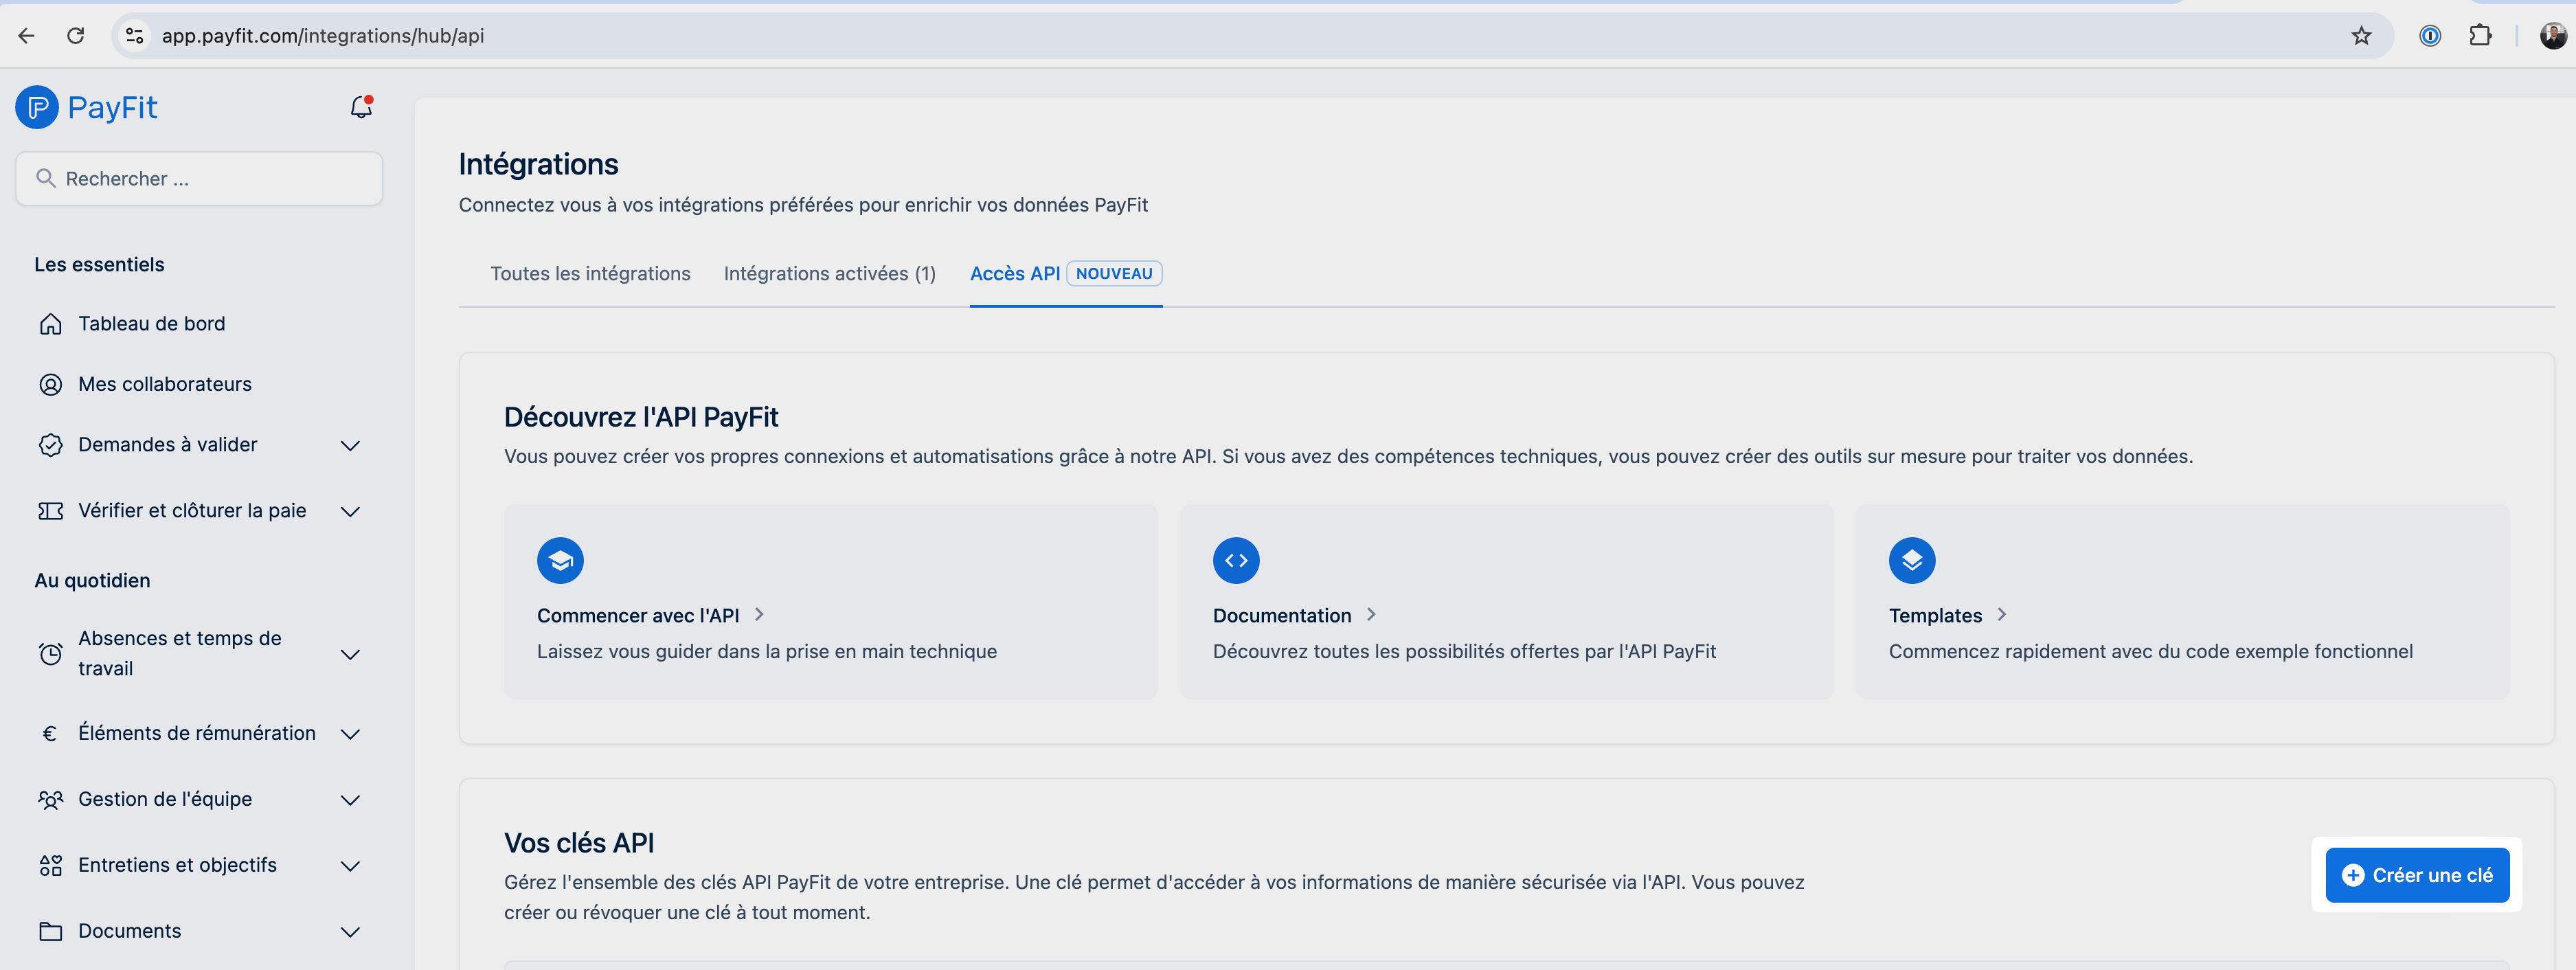Screen dimensions: 2576x970
Task: Focus the Rechercher search field
Action: pos(200,179)
